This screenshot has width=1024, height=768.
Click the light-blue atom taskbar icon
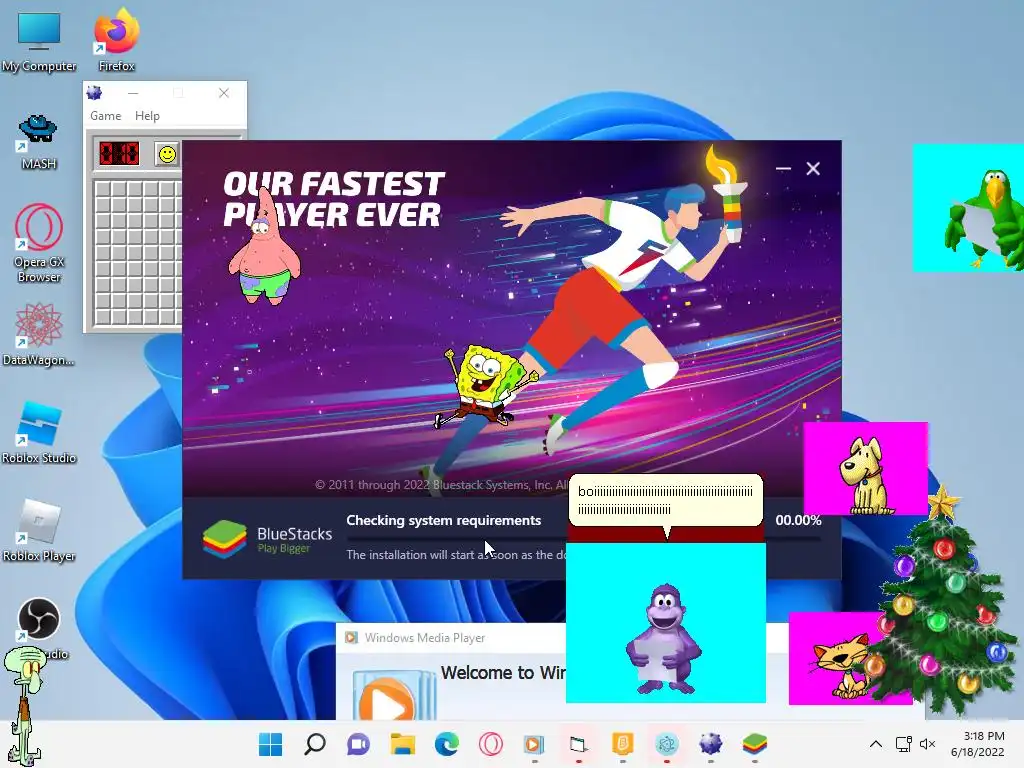tap(667, 744)
